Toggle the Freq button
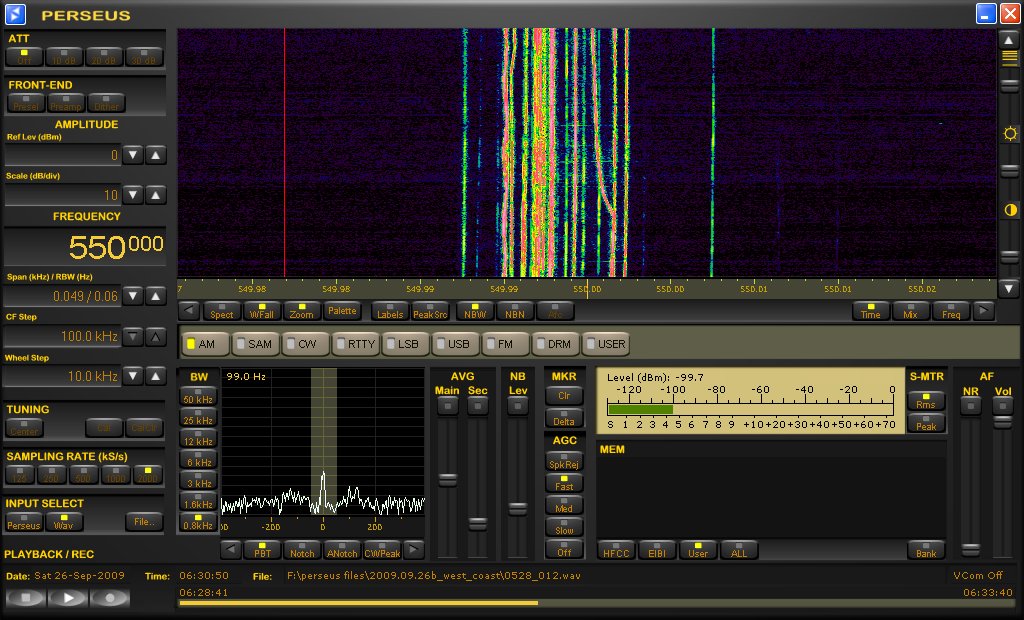The height and width of the screenshot is (620, 1024). (x=951, y=311)
